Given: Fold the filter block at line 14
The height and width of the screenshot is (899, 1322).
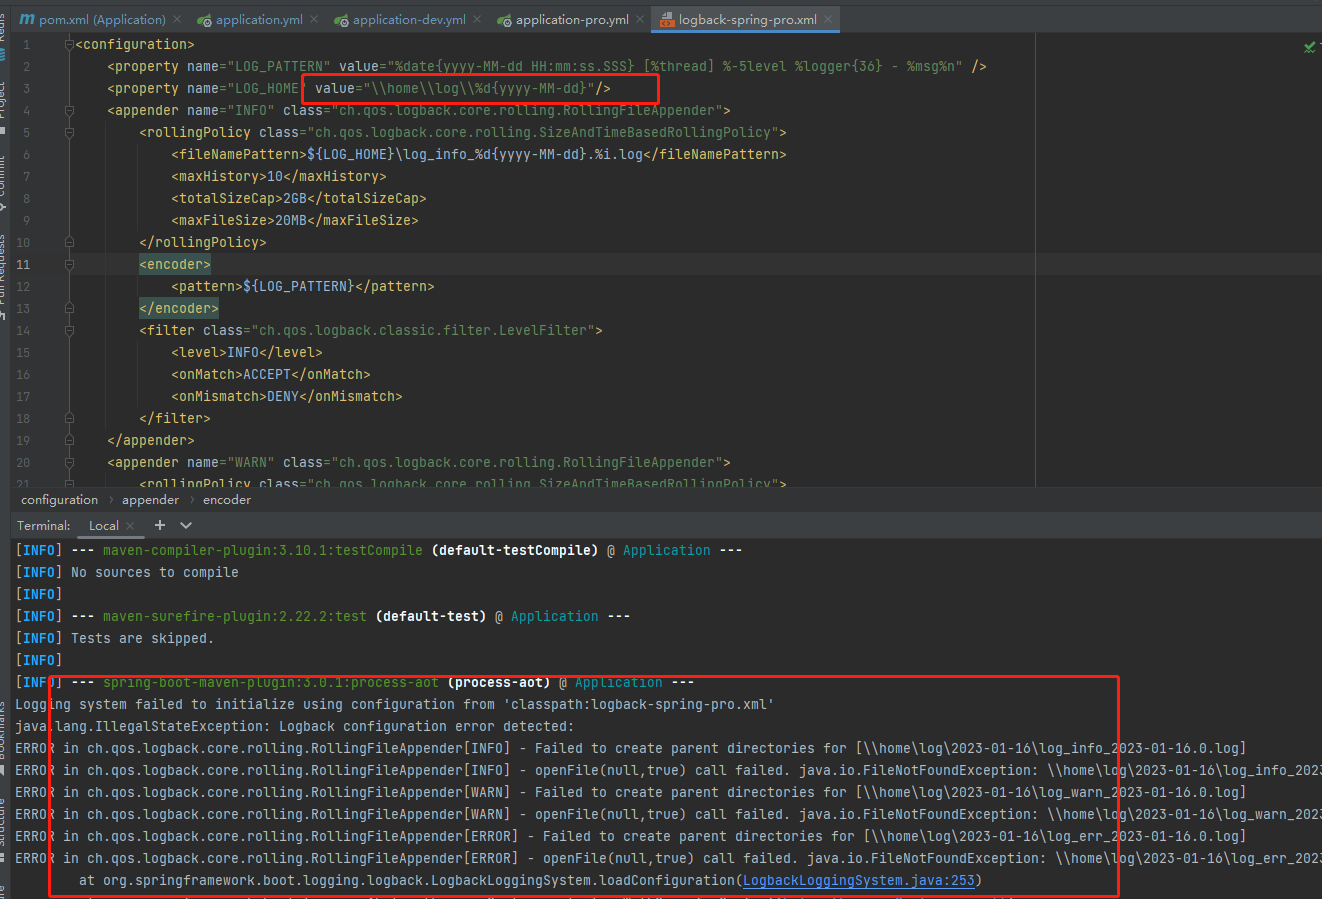Looking at the screenshot, I should [69, 330].
